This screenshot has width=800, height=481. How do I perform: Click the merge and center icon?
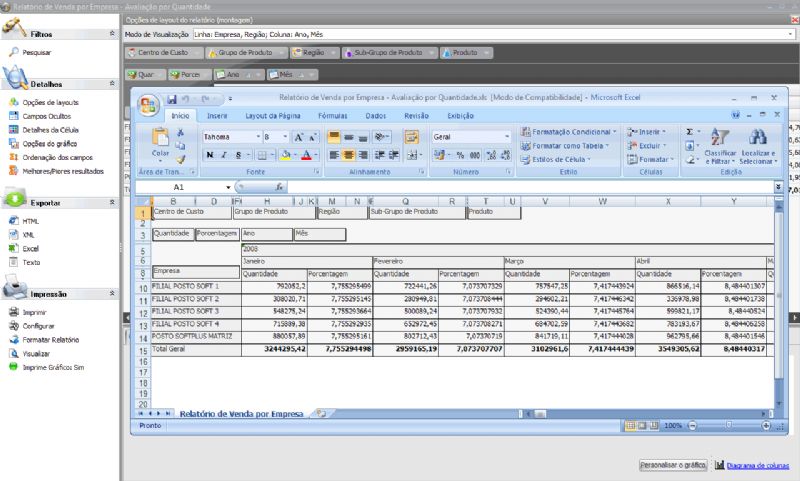click(412, 155)
